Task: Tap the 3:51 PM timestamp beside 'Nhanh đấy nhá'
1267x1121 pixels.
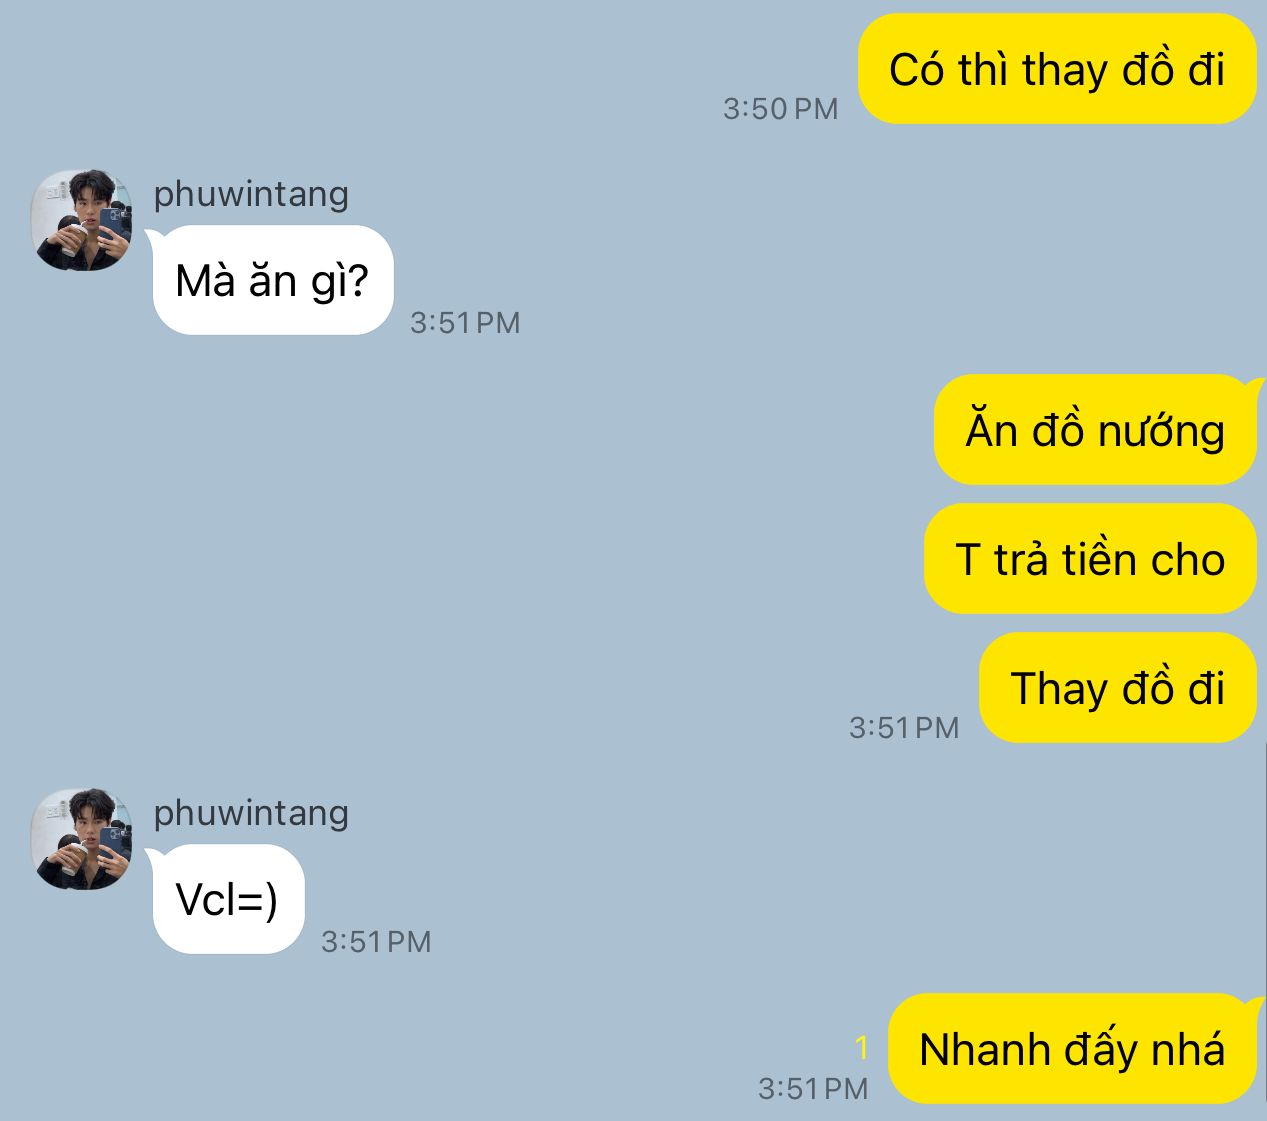Action: click(813, 1088)
